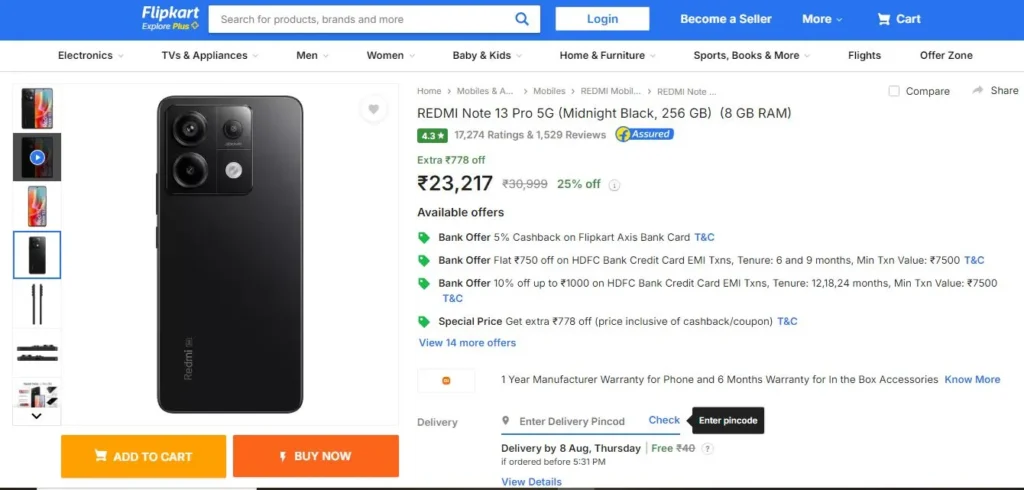Add product to wishlist heart icon

click(x=374, y=109)
